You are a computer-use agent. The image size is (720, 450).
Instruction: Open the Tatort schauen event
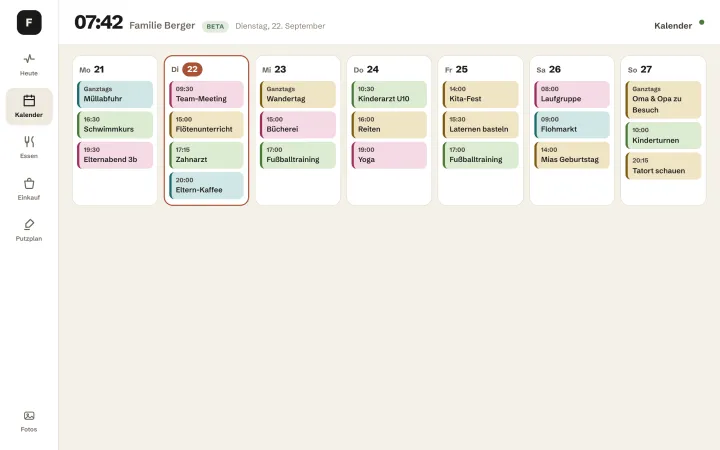coord(663,166)
